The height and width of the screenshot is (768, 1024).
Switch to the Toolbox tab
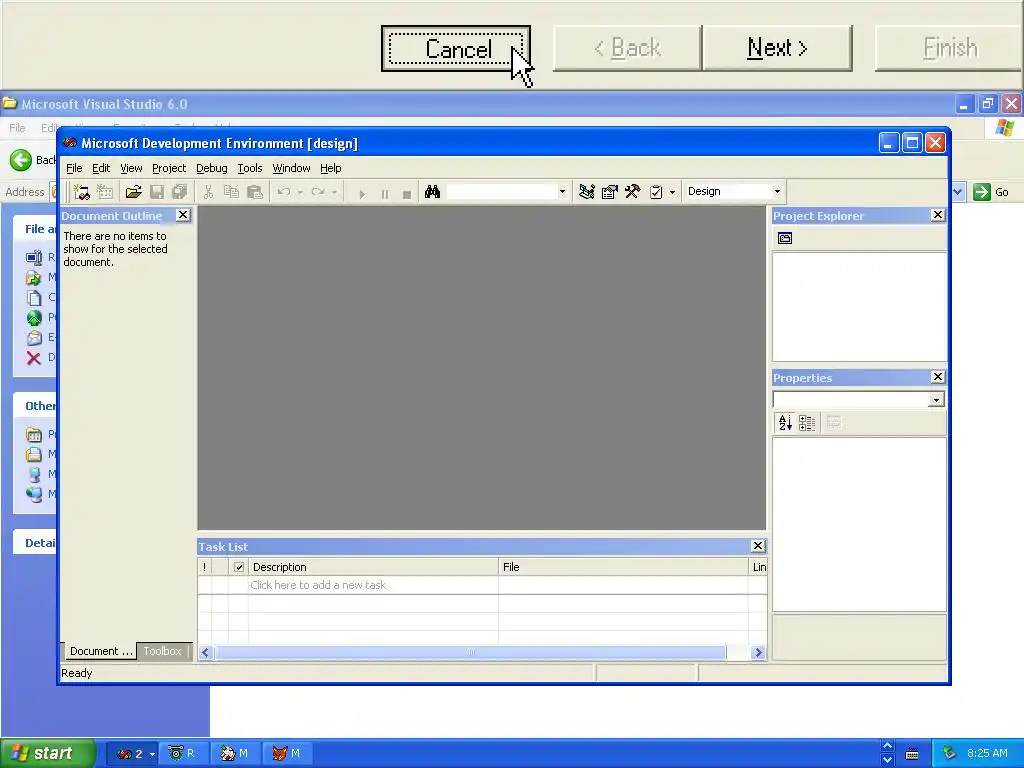click(x=163, y=651)
